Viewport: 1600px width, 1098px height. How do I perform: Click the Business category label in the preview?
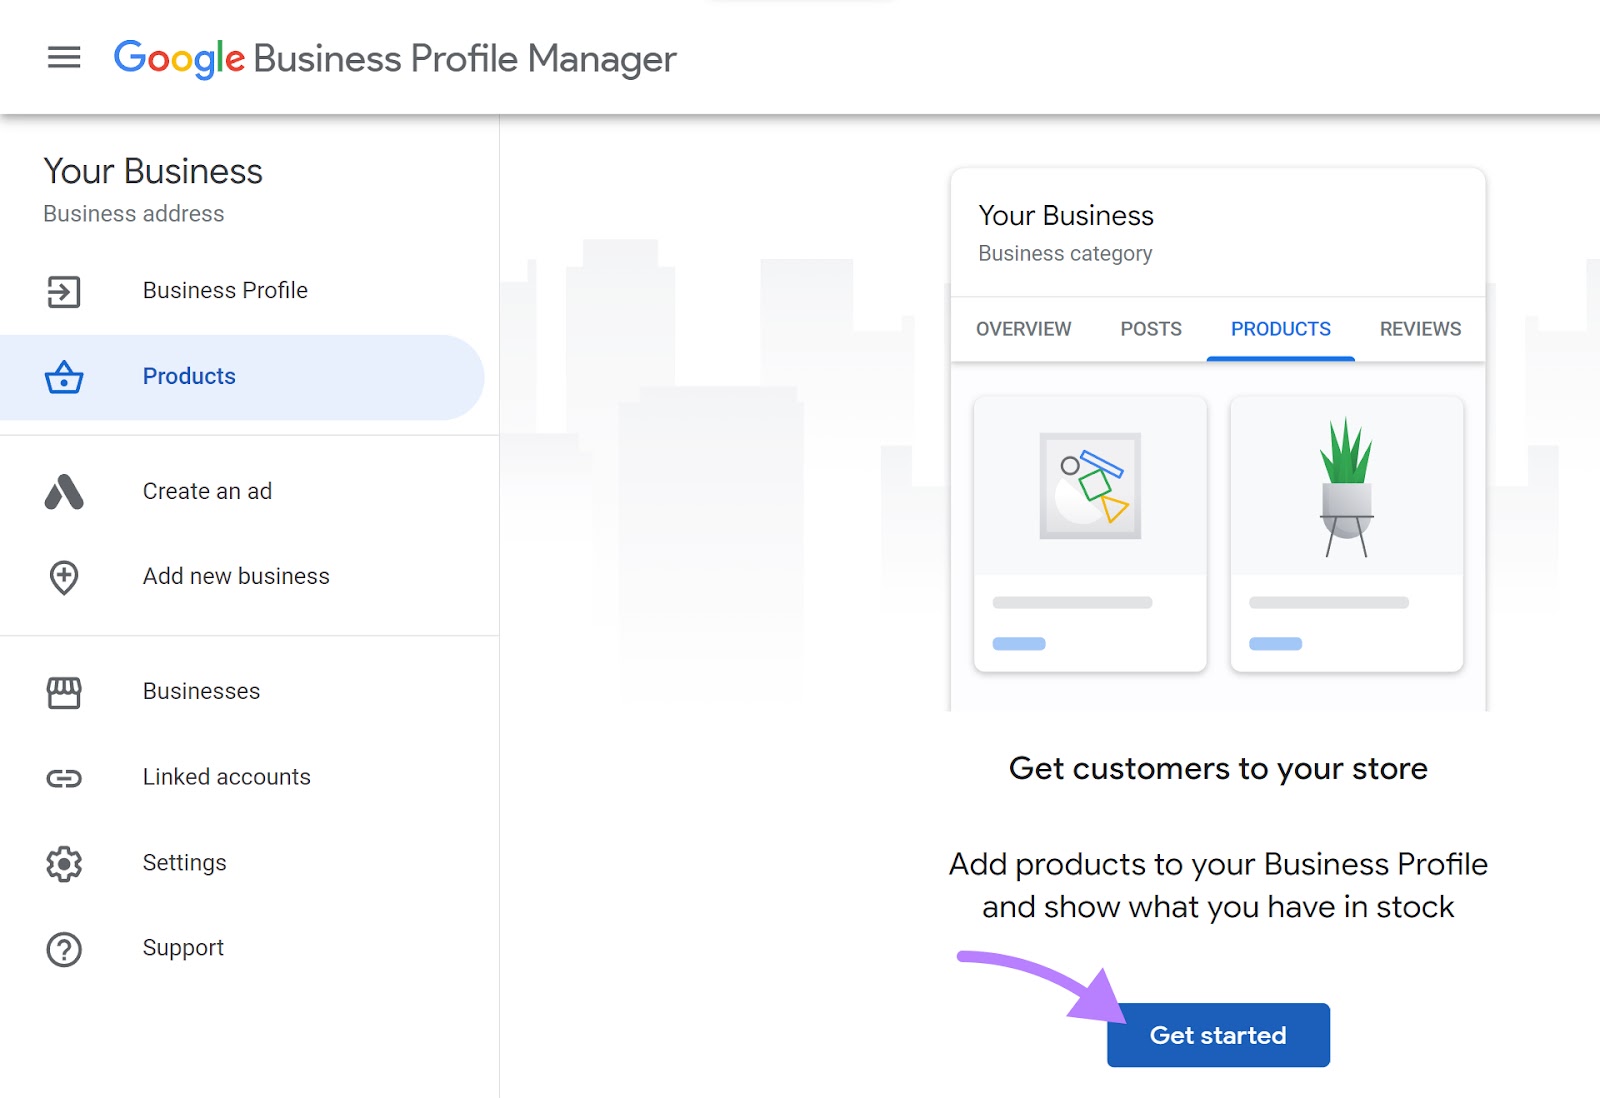point(1065,254)
